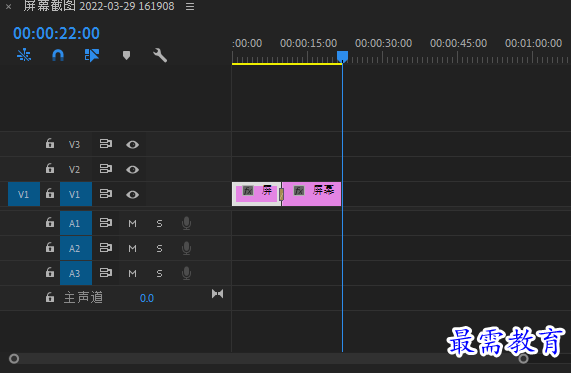The width and height of the screenshot is (571, 373).
Task: Add marker using shield marker icon
Action: 126,55
